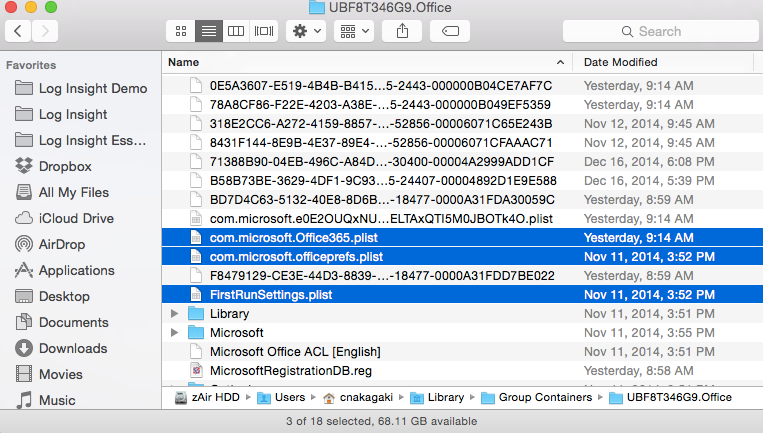This screenshot has height=433, width=763.
Task: Click the com.microsoft.Office365.plist file icon
Action: coord(196,237)
